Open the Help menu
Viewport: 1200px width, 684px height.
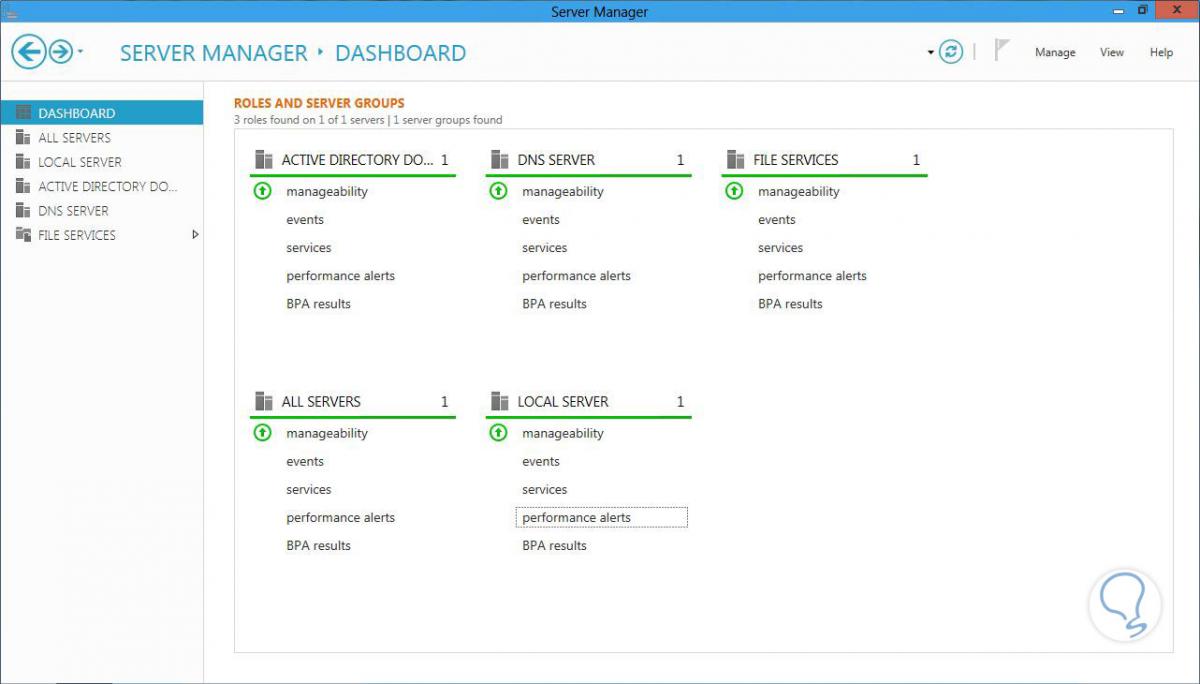1161,52
